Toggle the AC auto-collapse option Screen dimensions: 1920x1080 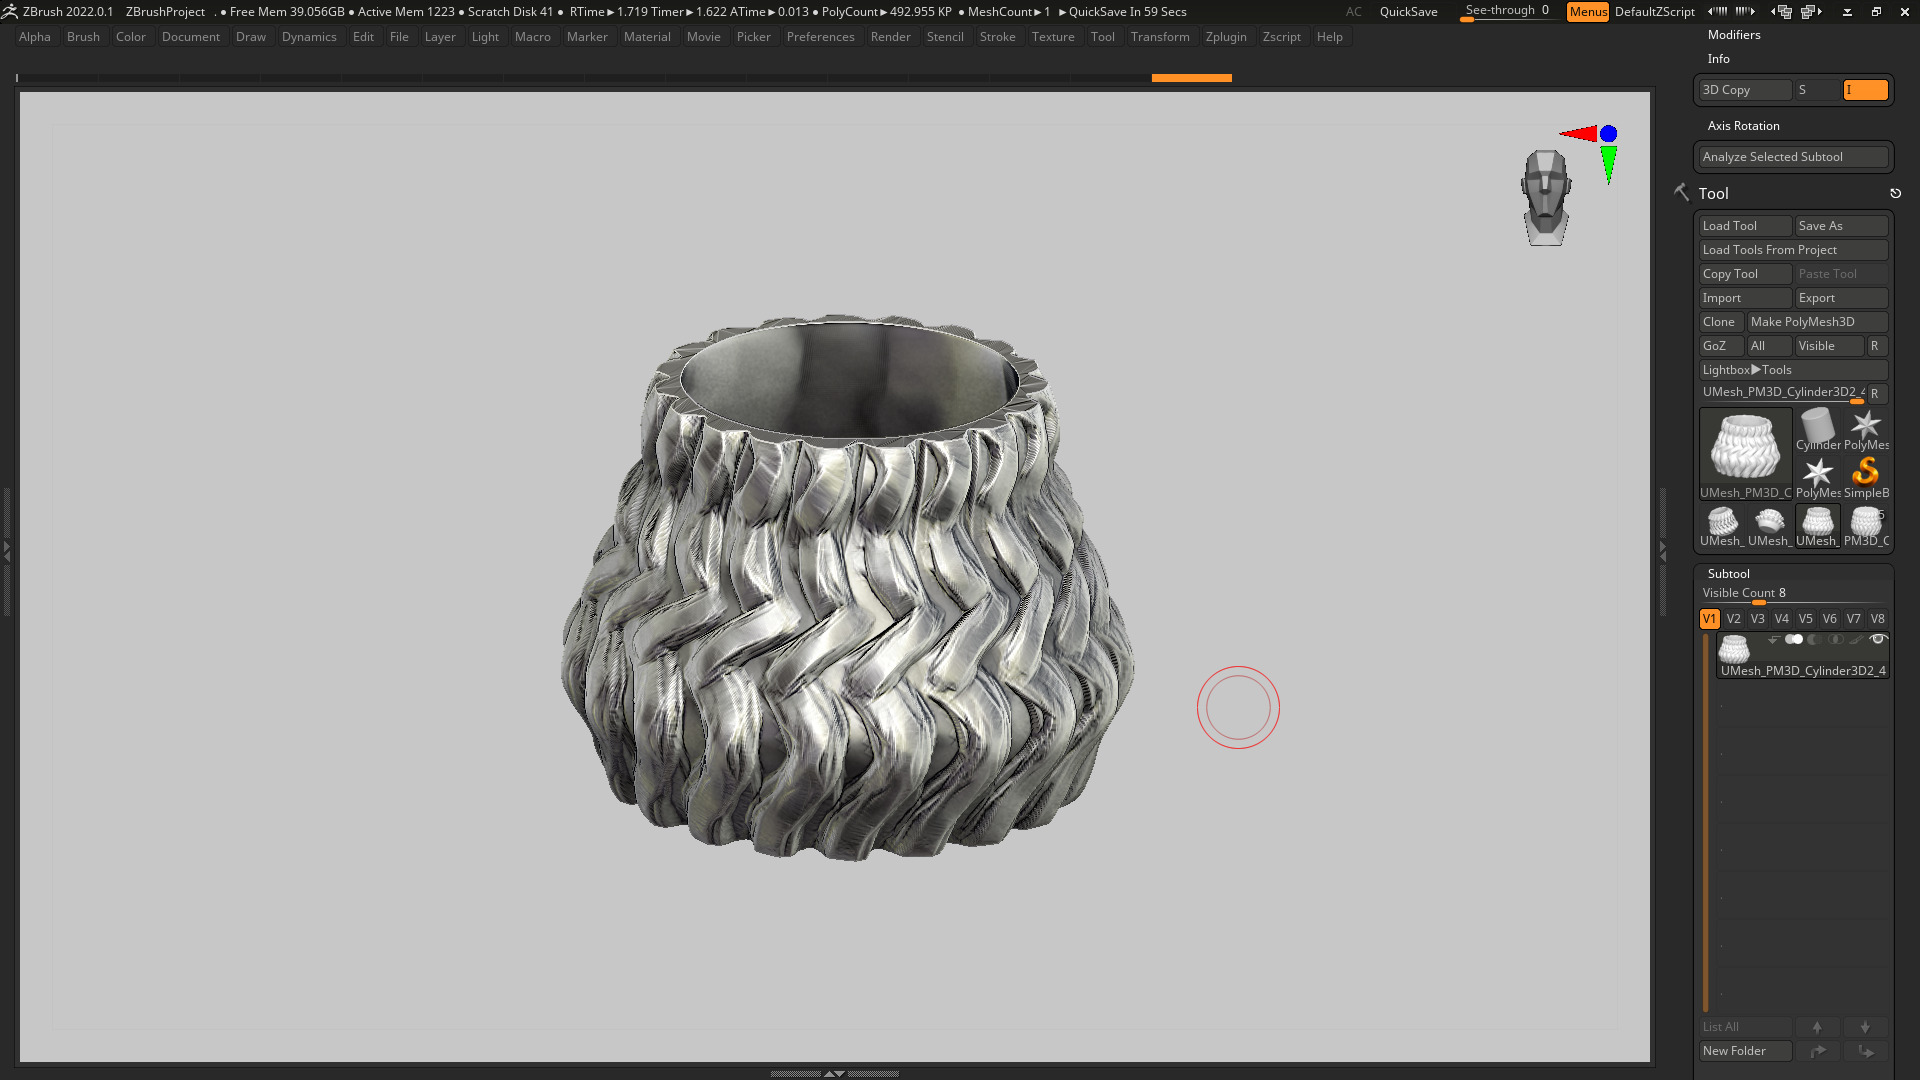point(1353,11)
